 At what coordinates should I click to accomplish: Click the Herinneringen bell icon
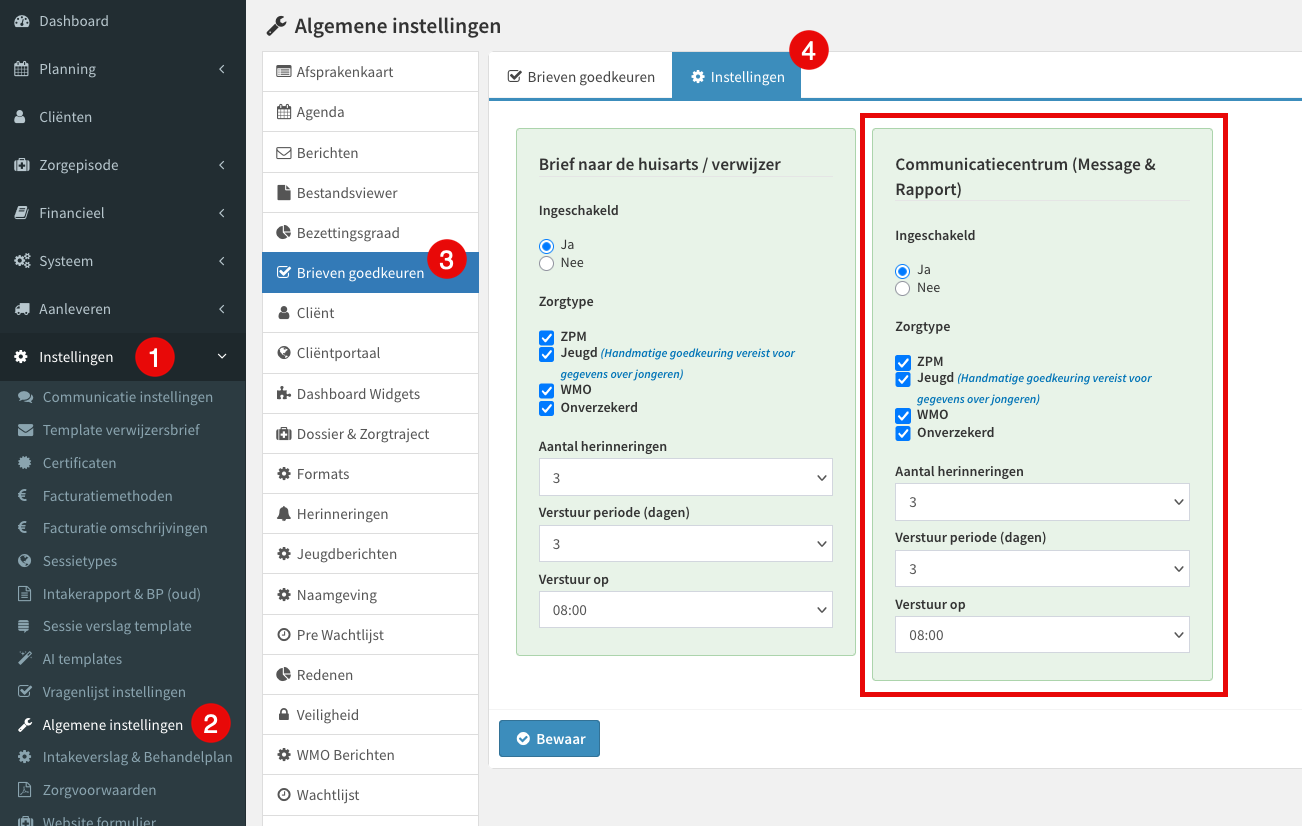pos(284,514)
